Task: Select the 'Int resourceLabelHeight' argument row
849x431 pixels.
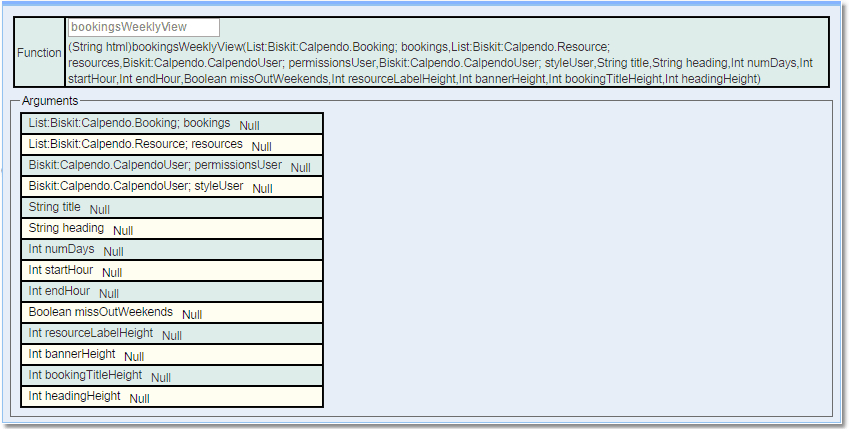Action: (90, 333)
